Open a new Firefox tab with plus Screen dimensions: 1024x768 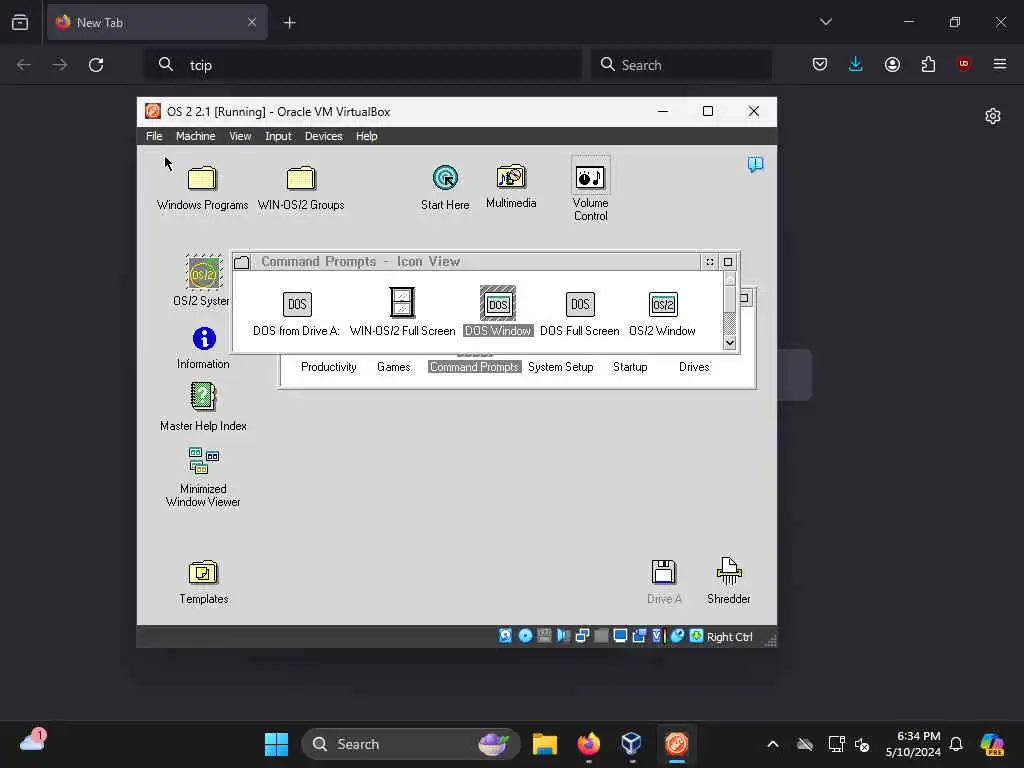pyautogui.click(x=289, y=23)
